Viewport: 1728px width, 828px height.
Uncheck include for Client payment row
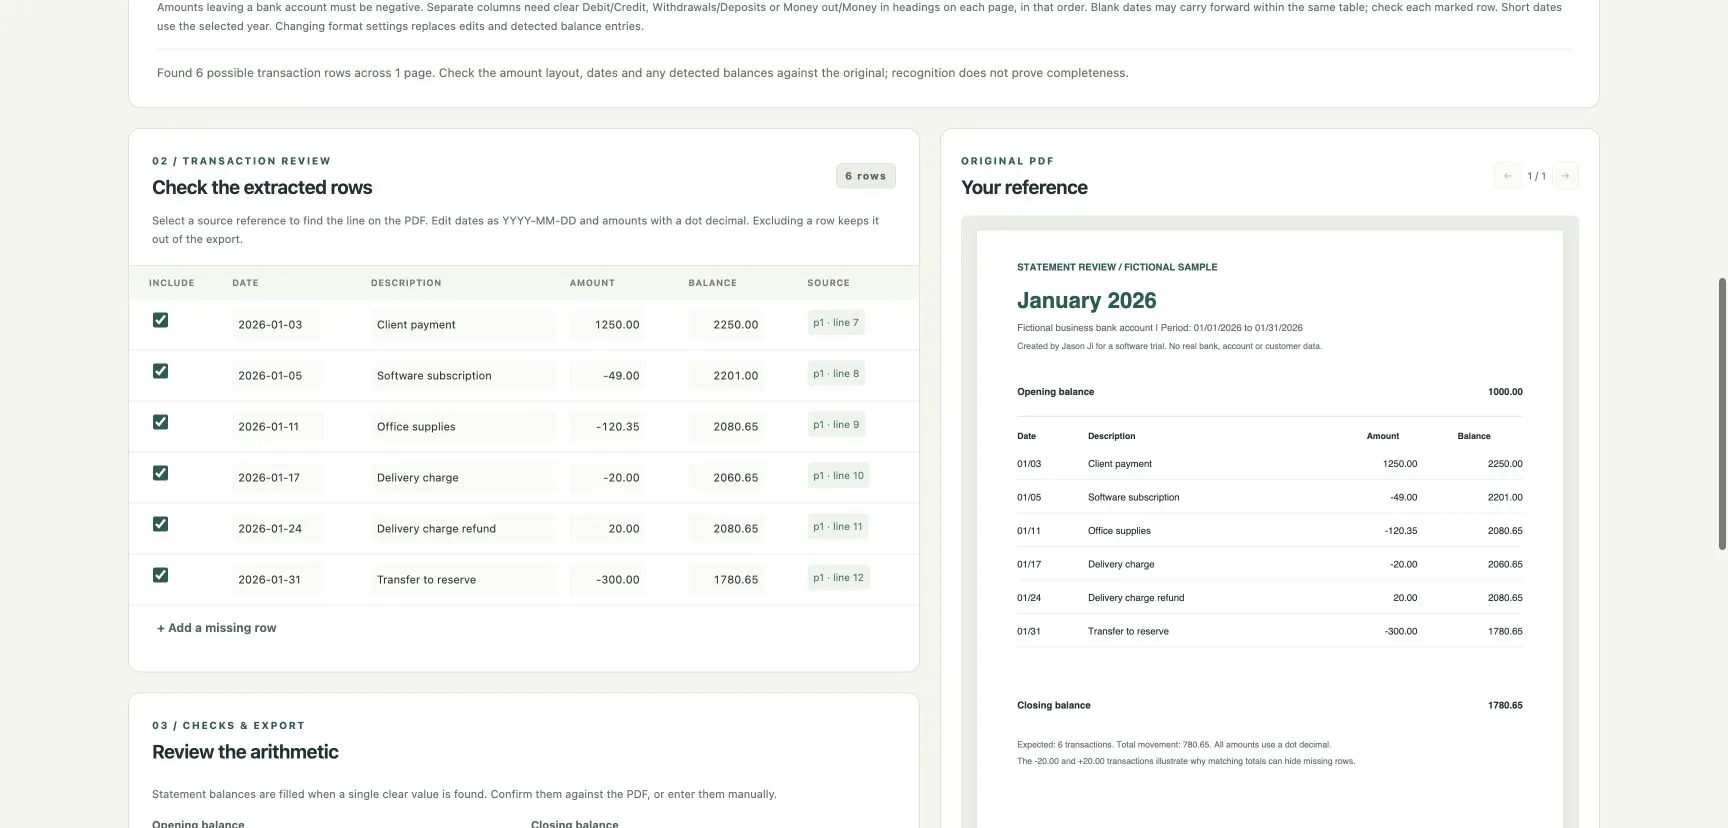pos(160,320)
